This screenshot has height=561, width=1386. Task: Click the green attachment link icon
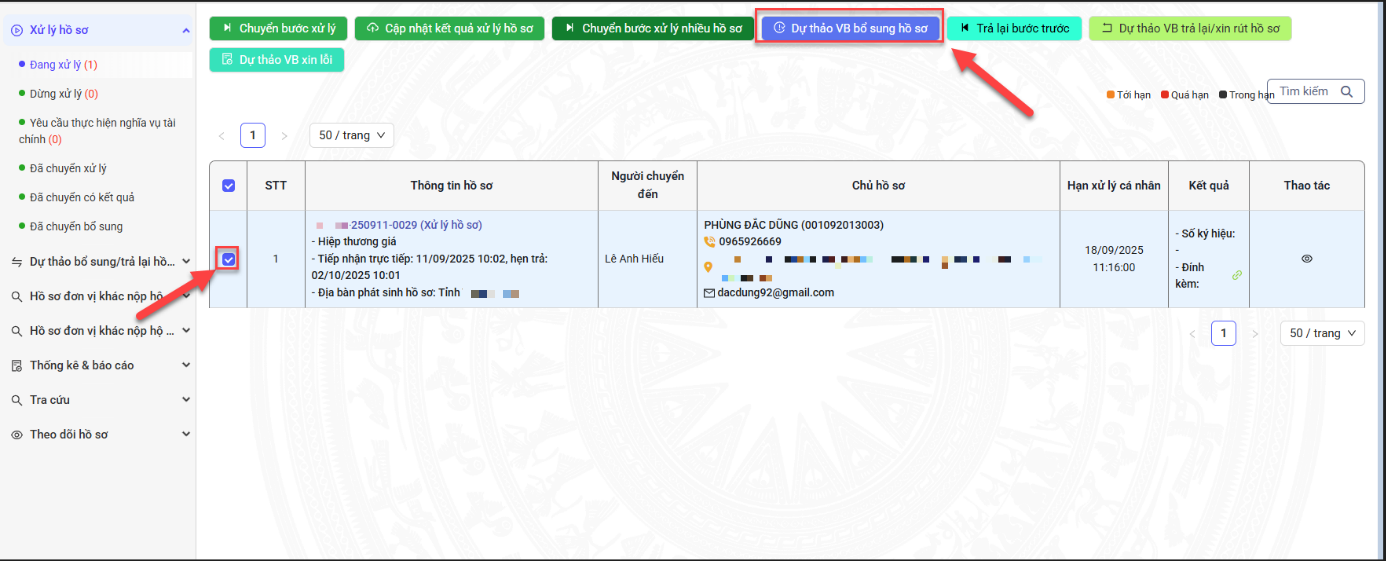1237,275
